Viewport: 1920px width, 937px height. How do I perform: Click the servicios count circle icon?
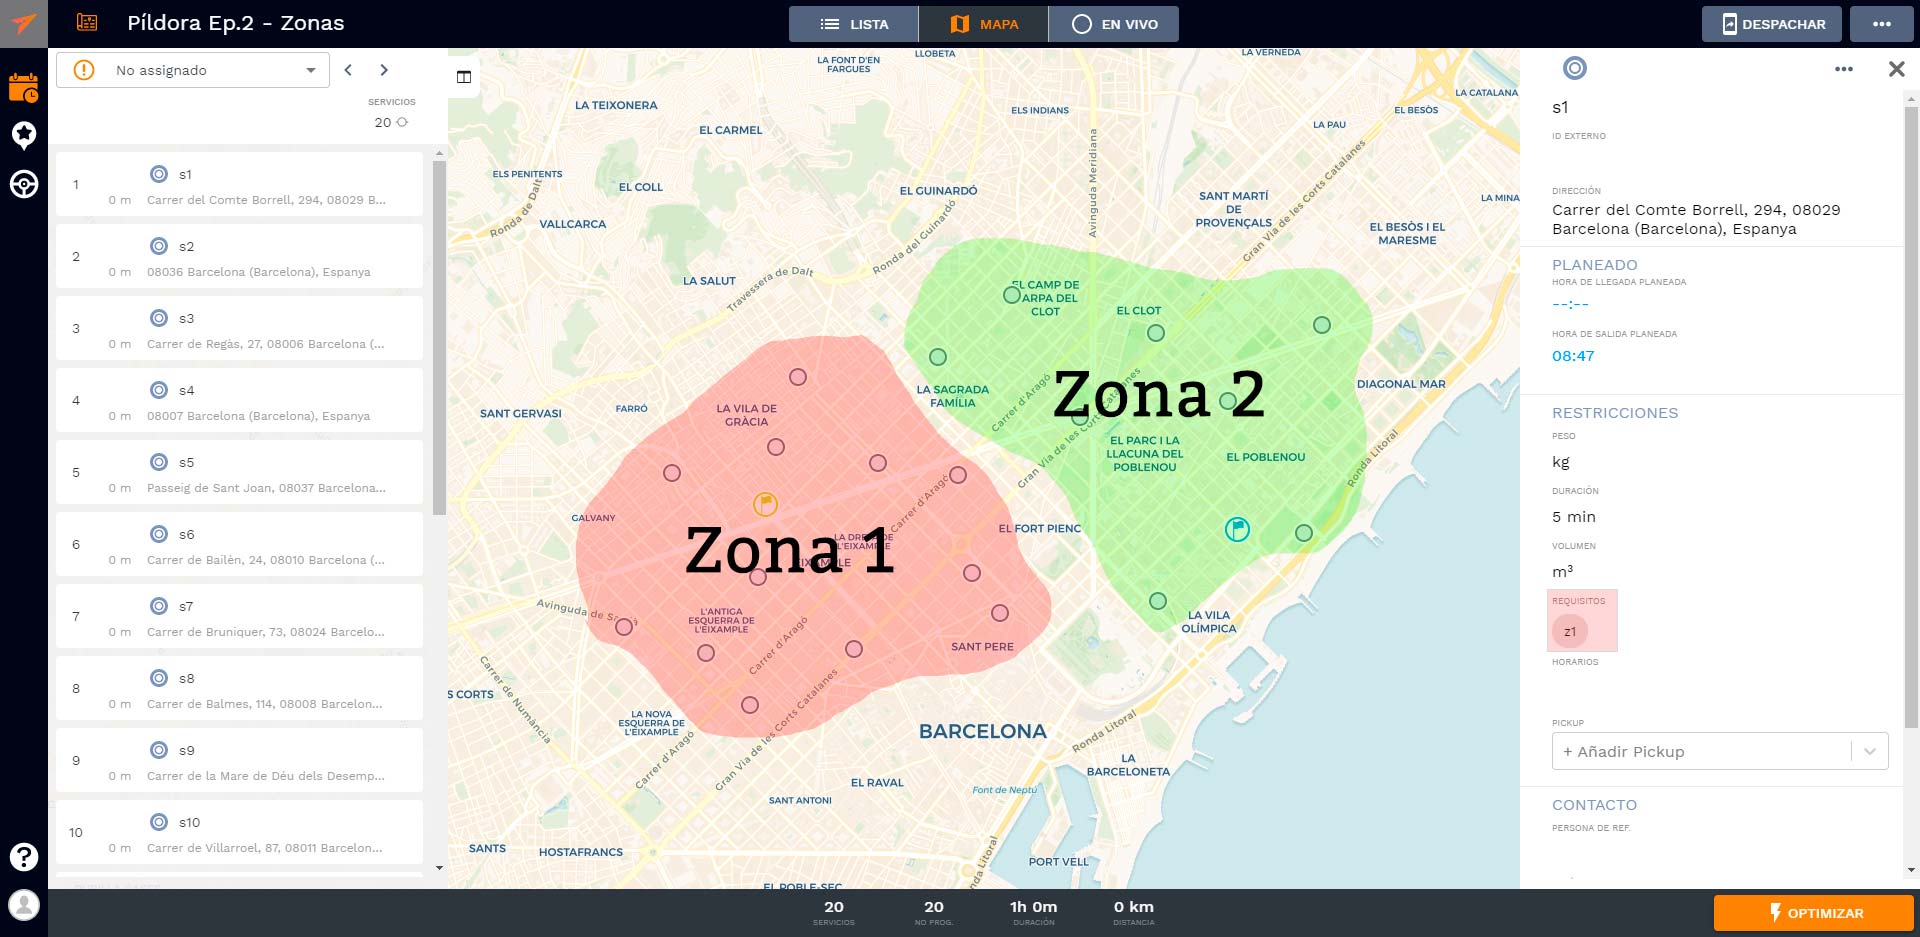coord(402,122)
